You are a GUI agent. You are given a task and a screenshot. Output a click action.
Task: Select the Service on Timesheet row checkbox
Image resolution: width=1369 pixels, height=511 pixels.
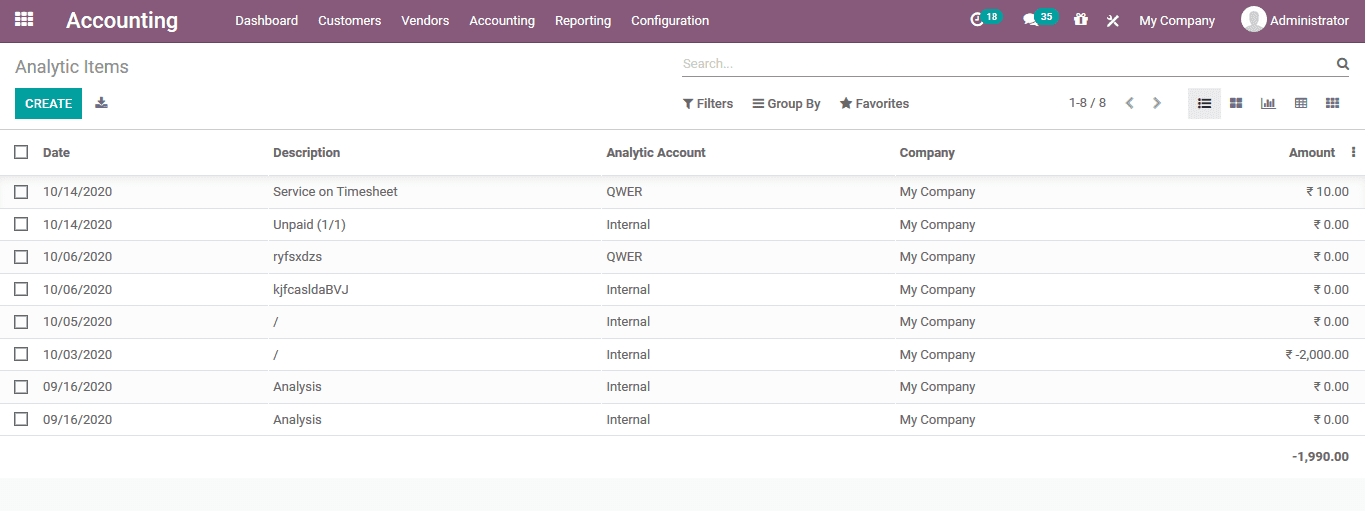tap(21, 192)
